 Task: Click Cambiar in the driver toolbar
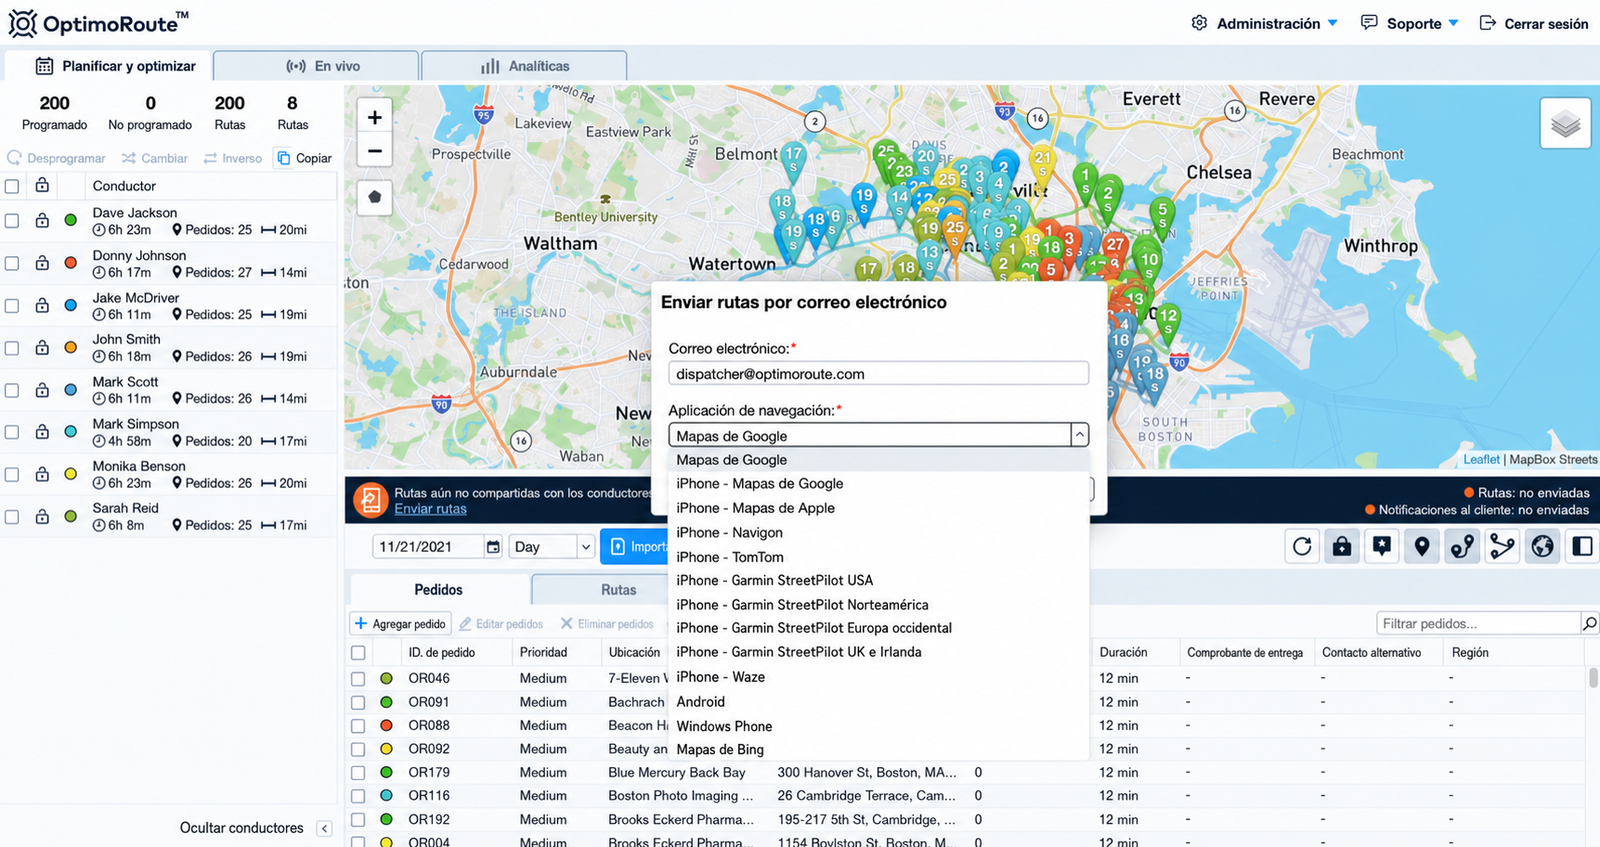pyautogui.click(x=155, y=158)
